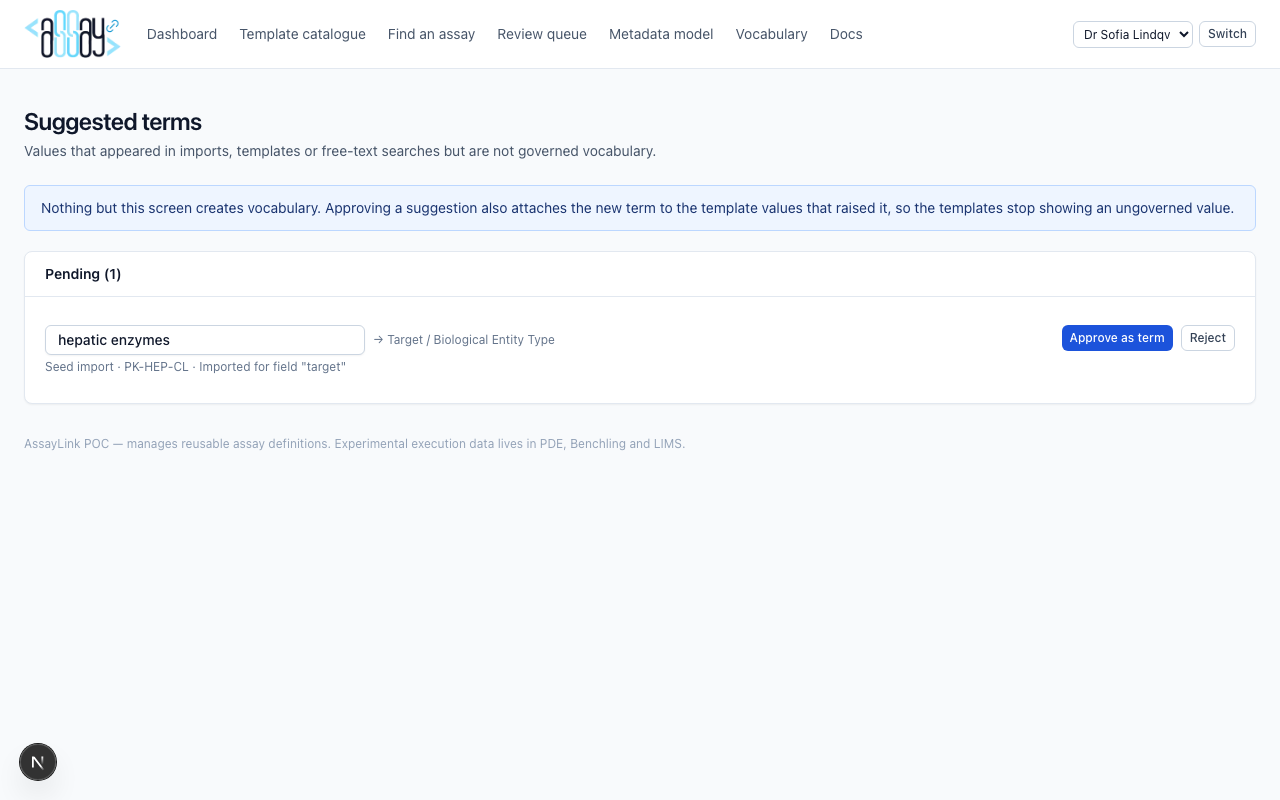Expand the Dr Sofia Lindqv user dropdown

coord(1133,34)
